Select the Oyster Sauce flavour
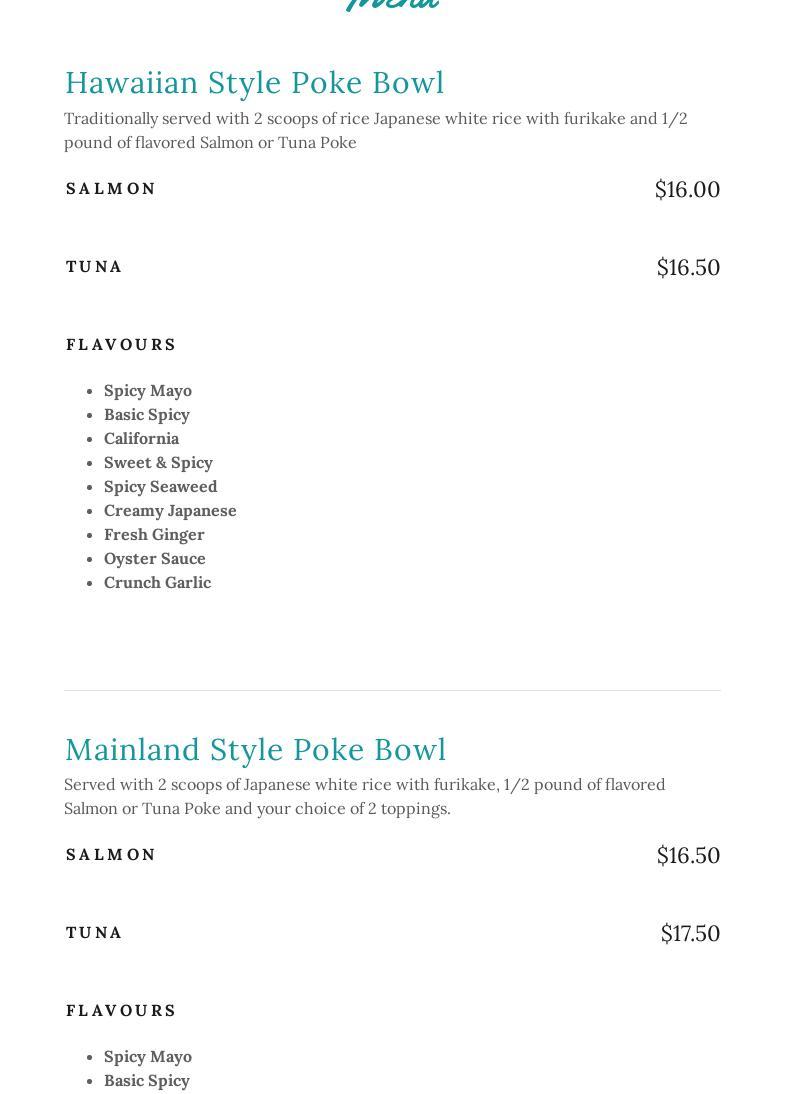785x1094 pixels. tap(154, 558)
